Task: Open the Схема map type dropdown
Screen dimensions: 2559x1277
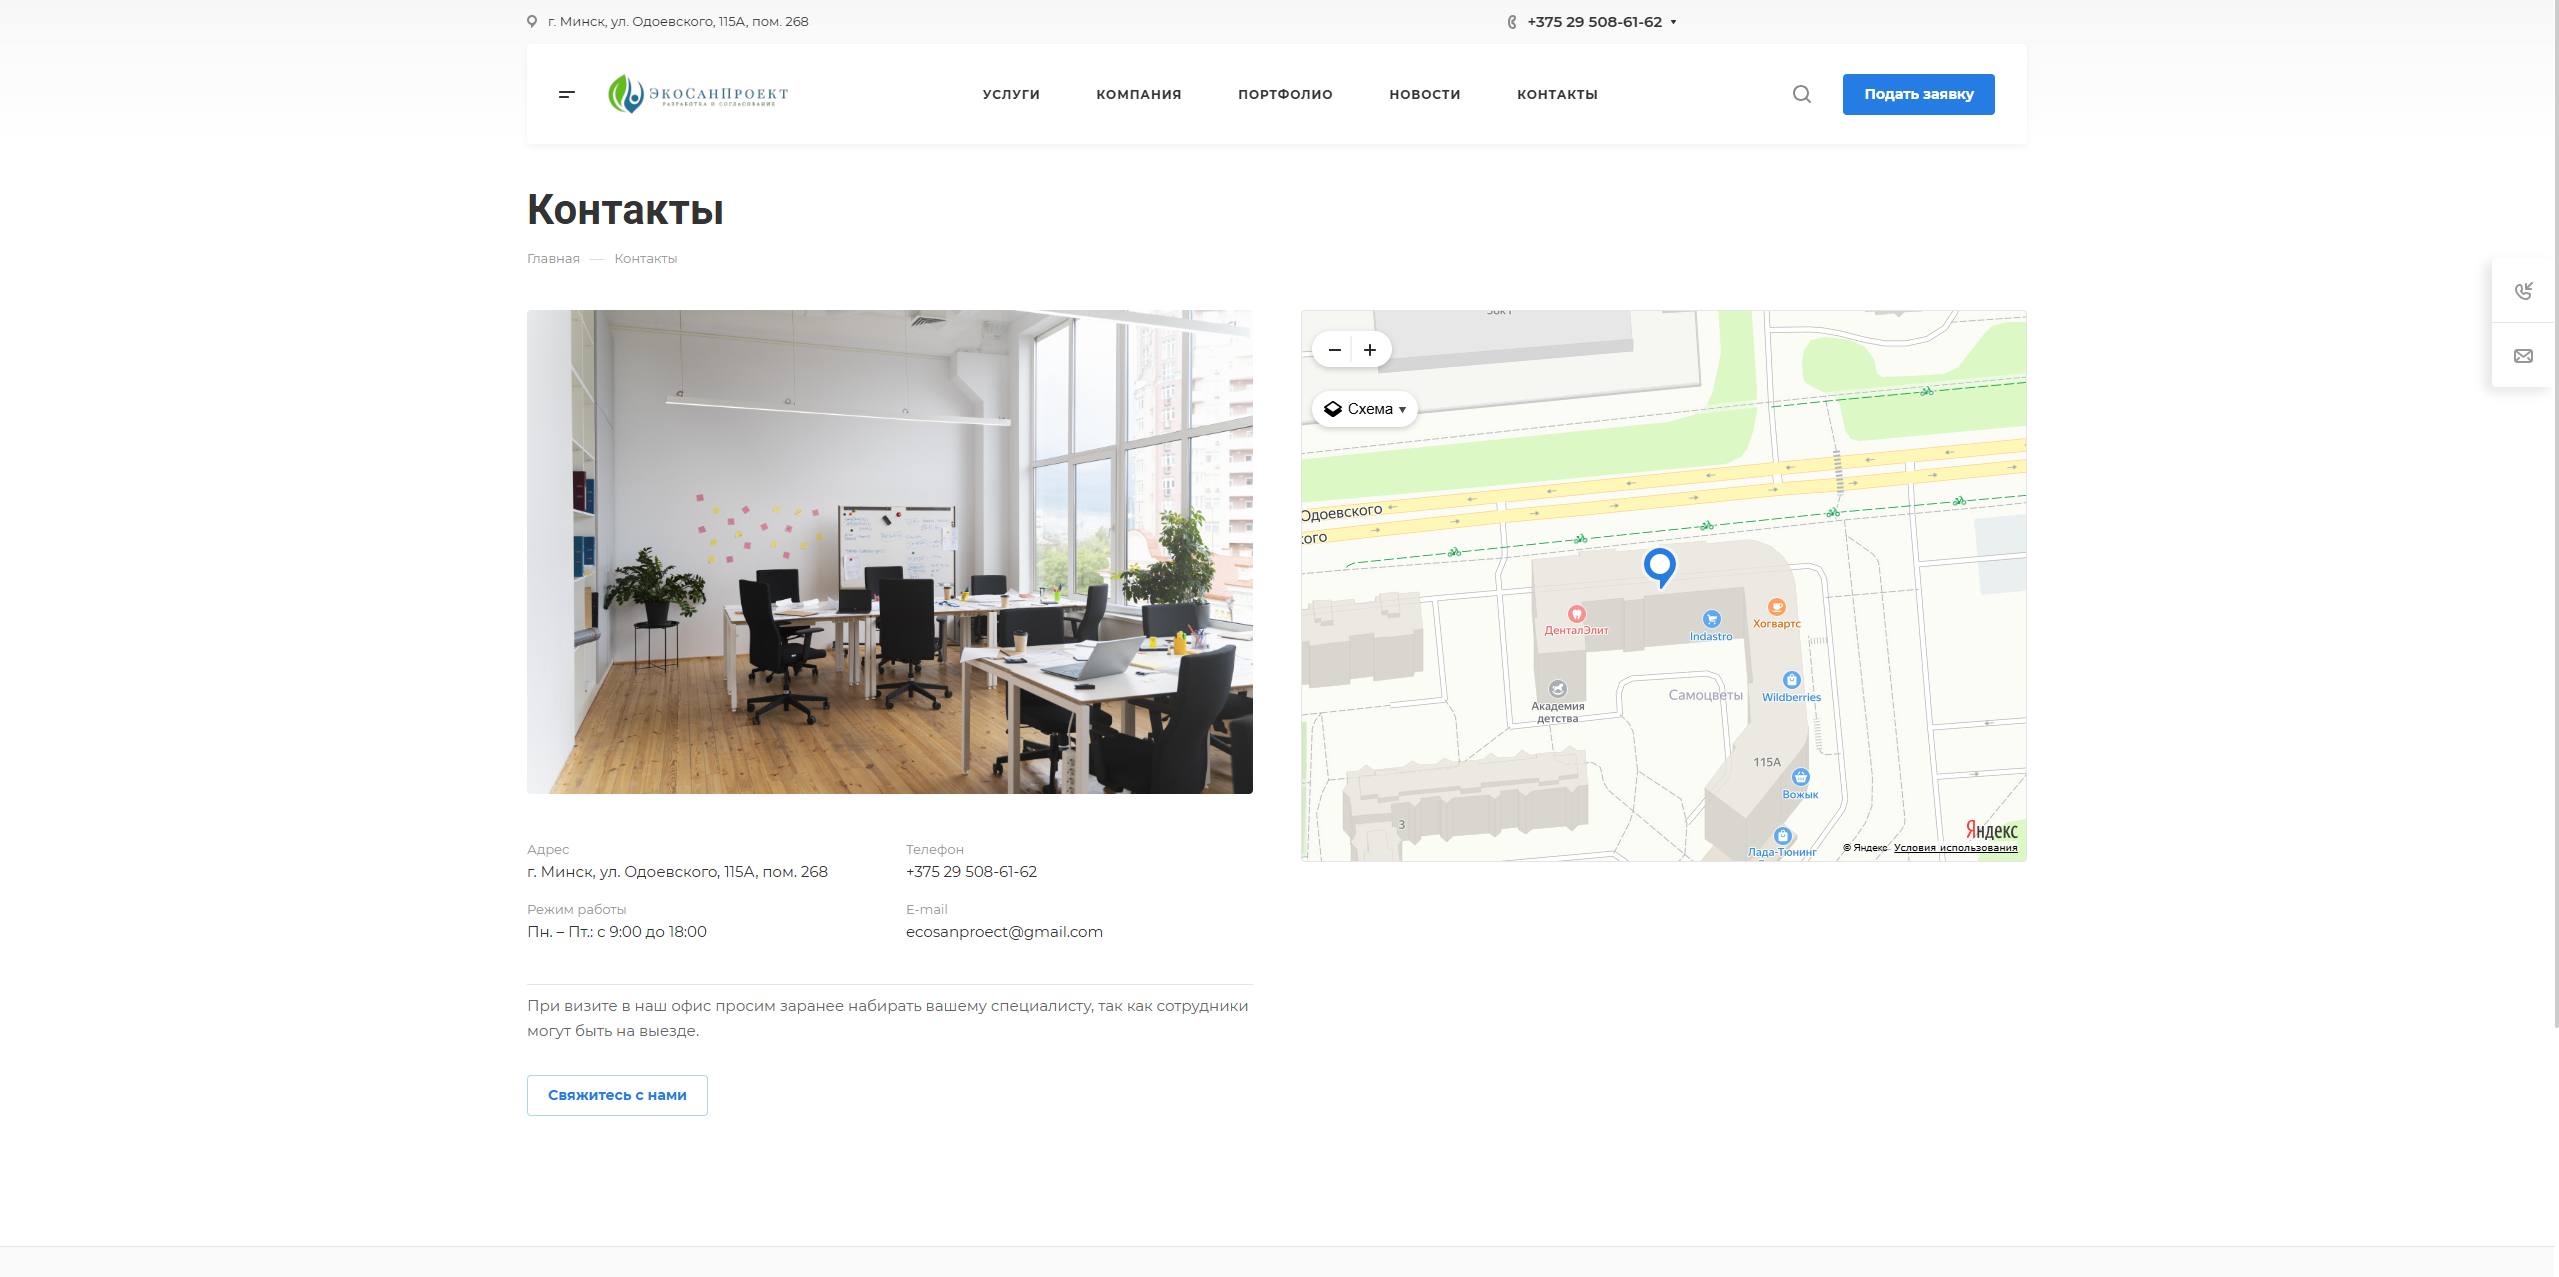Action: [x=1364, y=408]
